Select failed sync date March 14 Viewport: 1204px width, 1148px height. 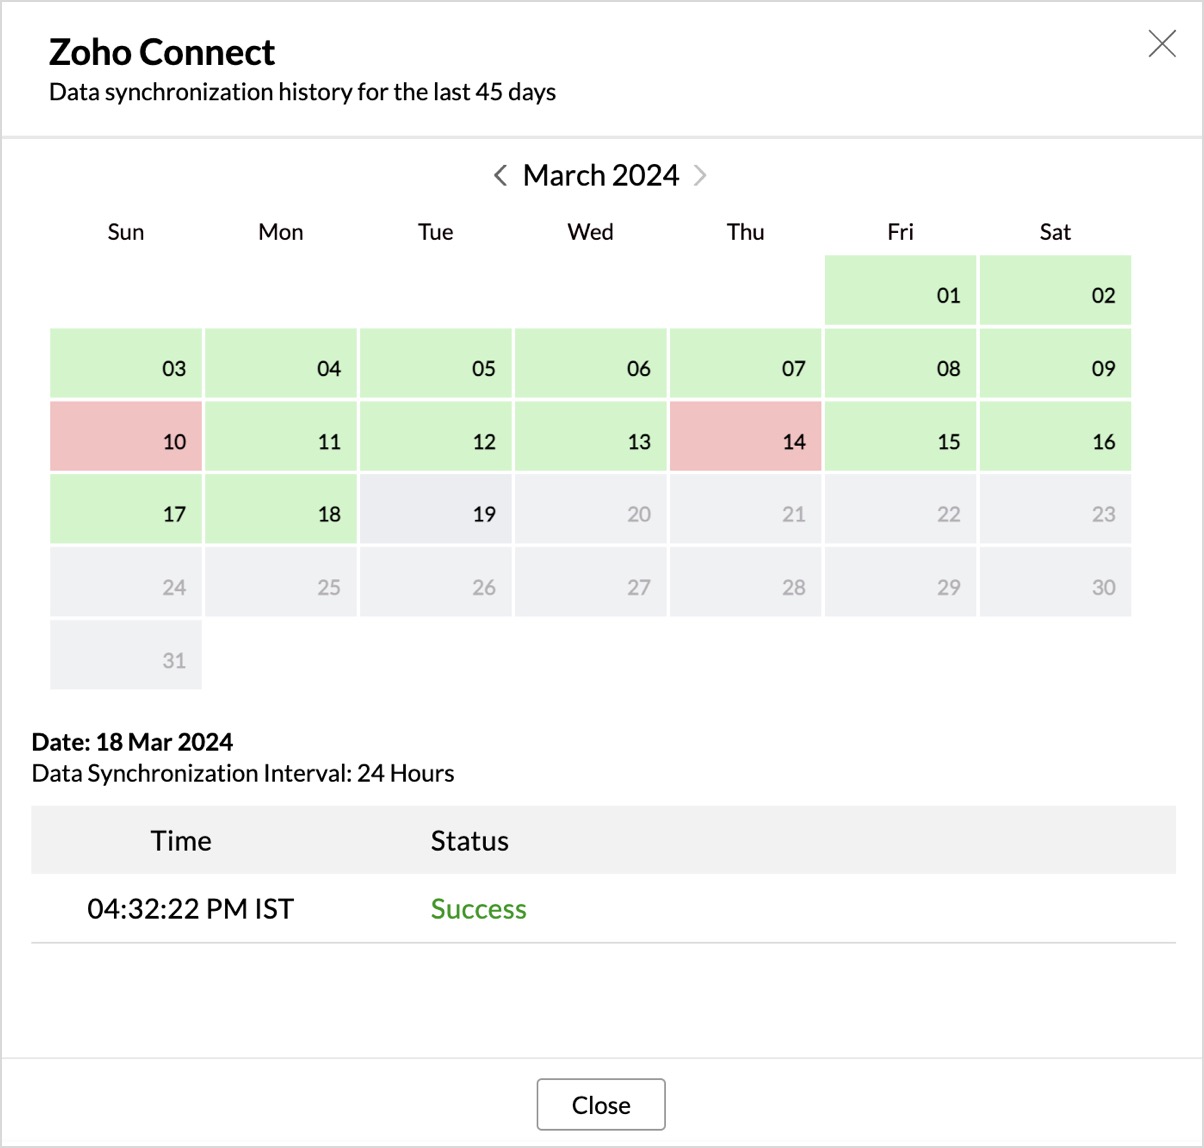pos(746,437)
